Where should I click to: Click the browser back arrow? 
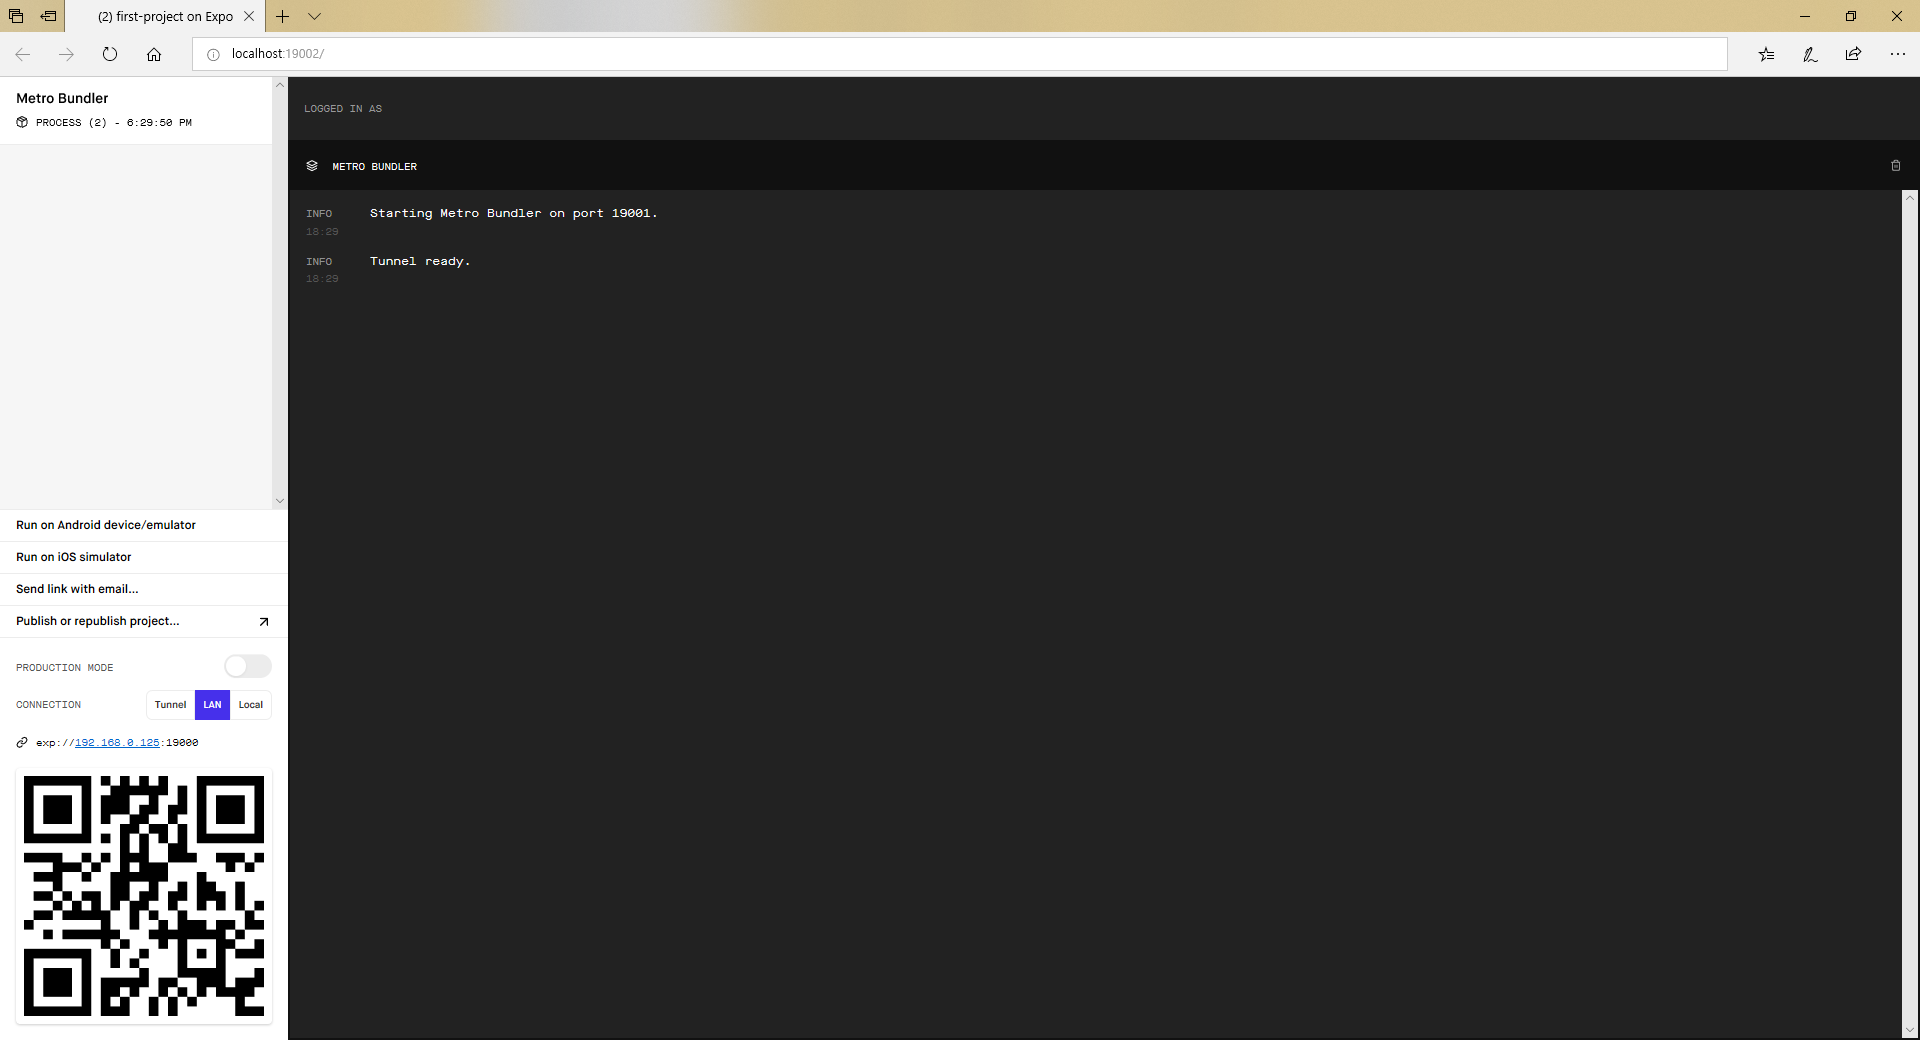pos(22,54)
